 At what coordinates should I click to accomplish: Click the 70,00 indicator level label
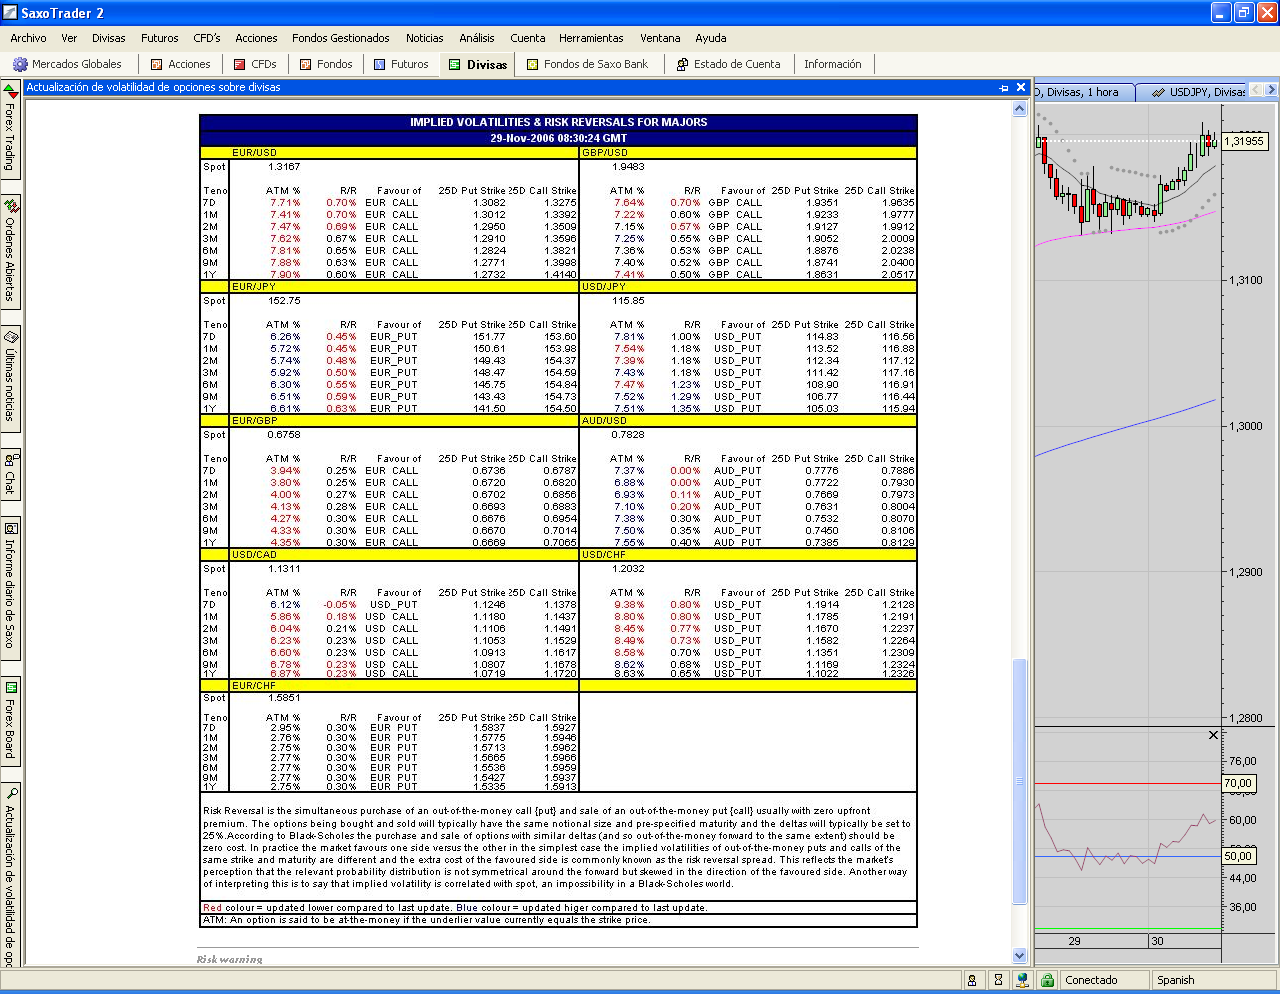pyautogui.click(x=1238, y=783)
